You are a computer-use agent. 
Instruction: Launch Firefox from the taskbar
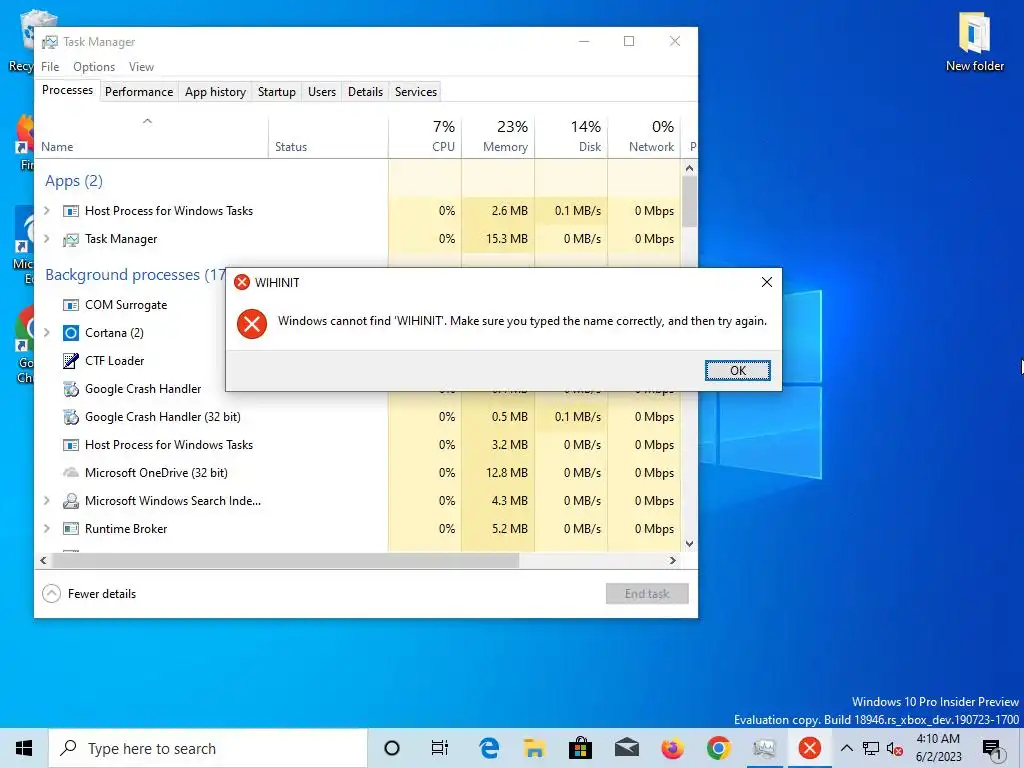[x=672, y=748]
